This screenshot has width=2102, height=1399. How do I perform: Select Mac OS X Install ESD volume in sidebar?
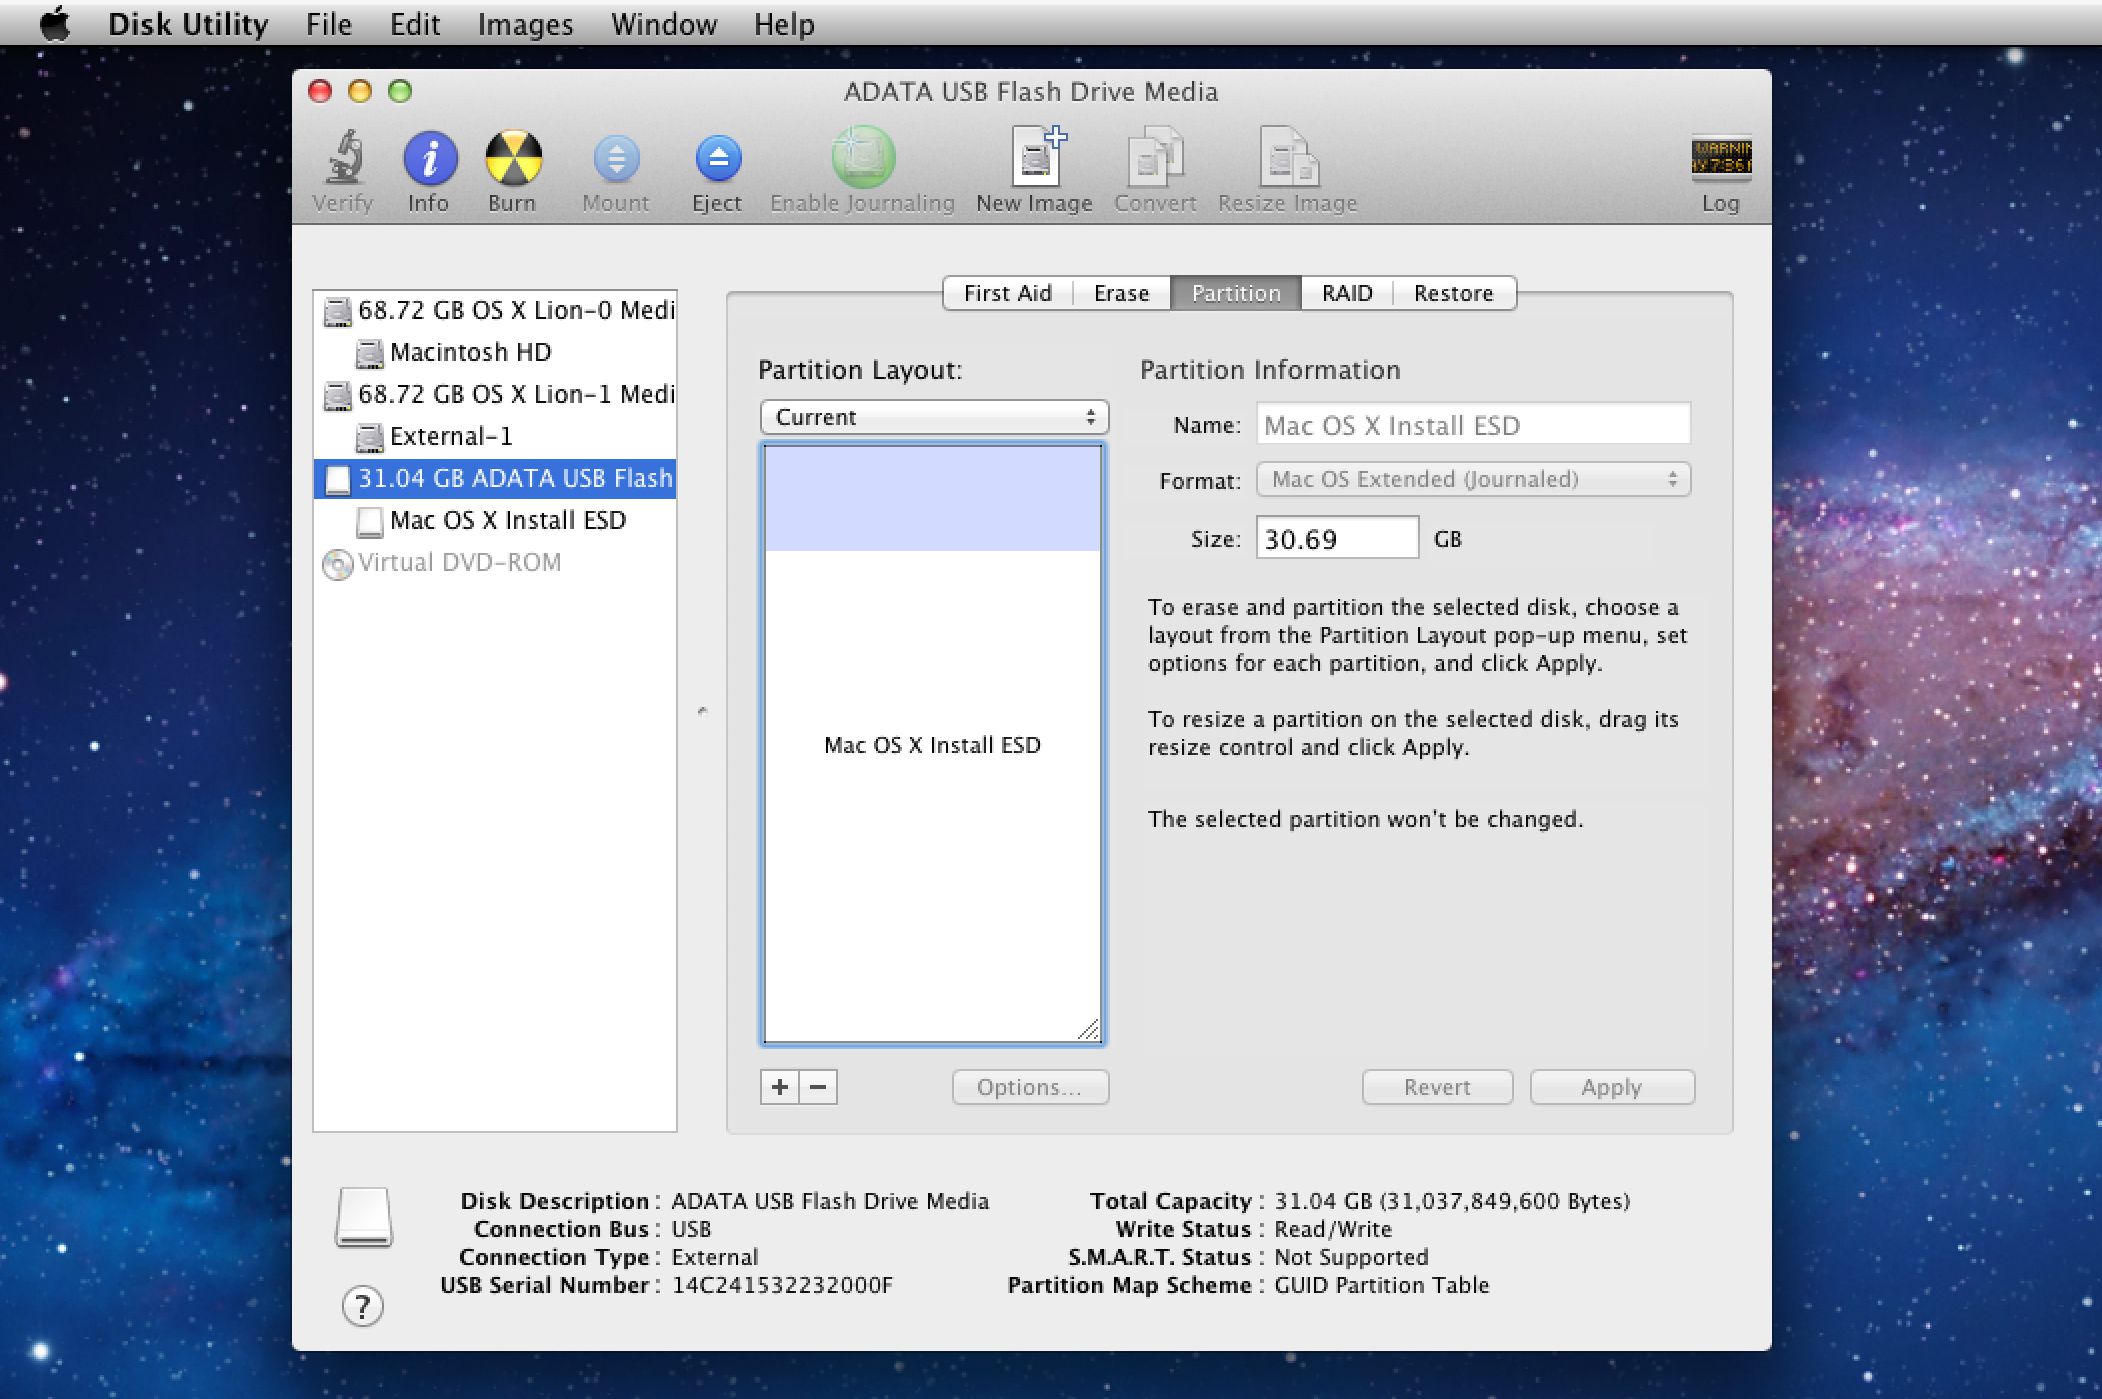(495, 520)
